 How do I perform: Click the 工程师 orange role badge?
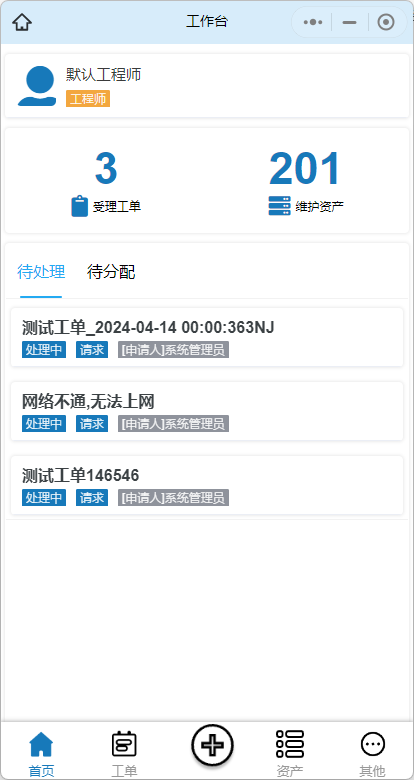point(88,98)
